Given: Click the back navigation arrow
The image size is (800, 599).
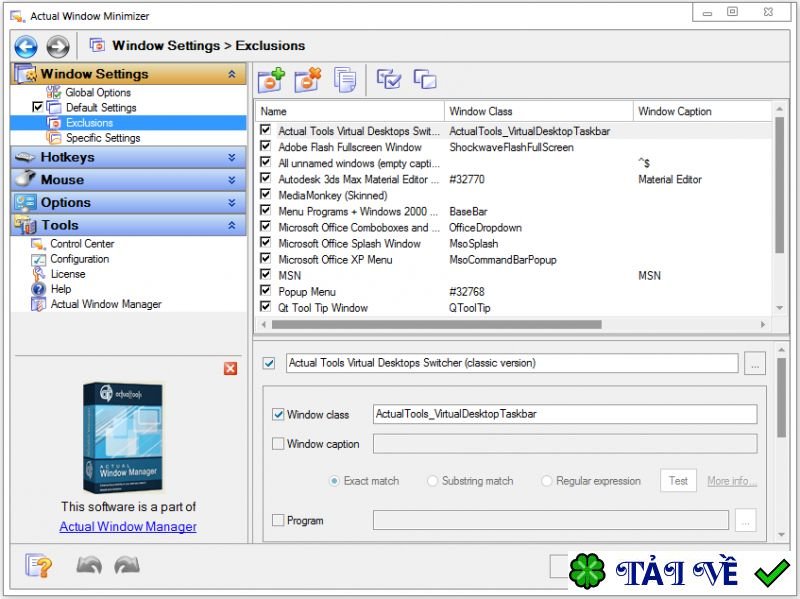Looking at the screenshot, I should pos(26,46).
